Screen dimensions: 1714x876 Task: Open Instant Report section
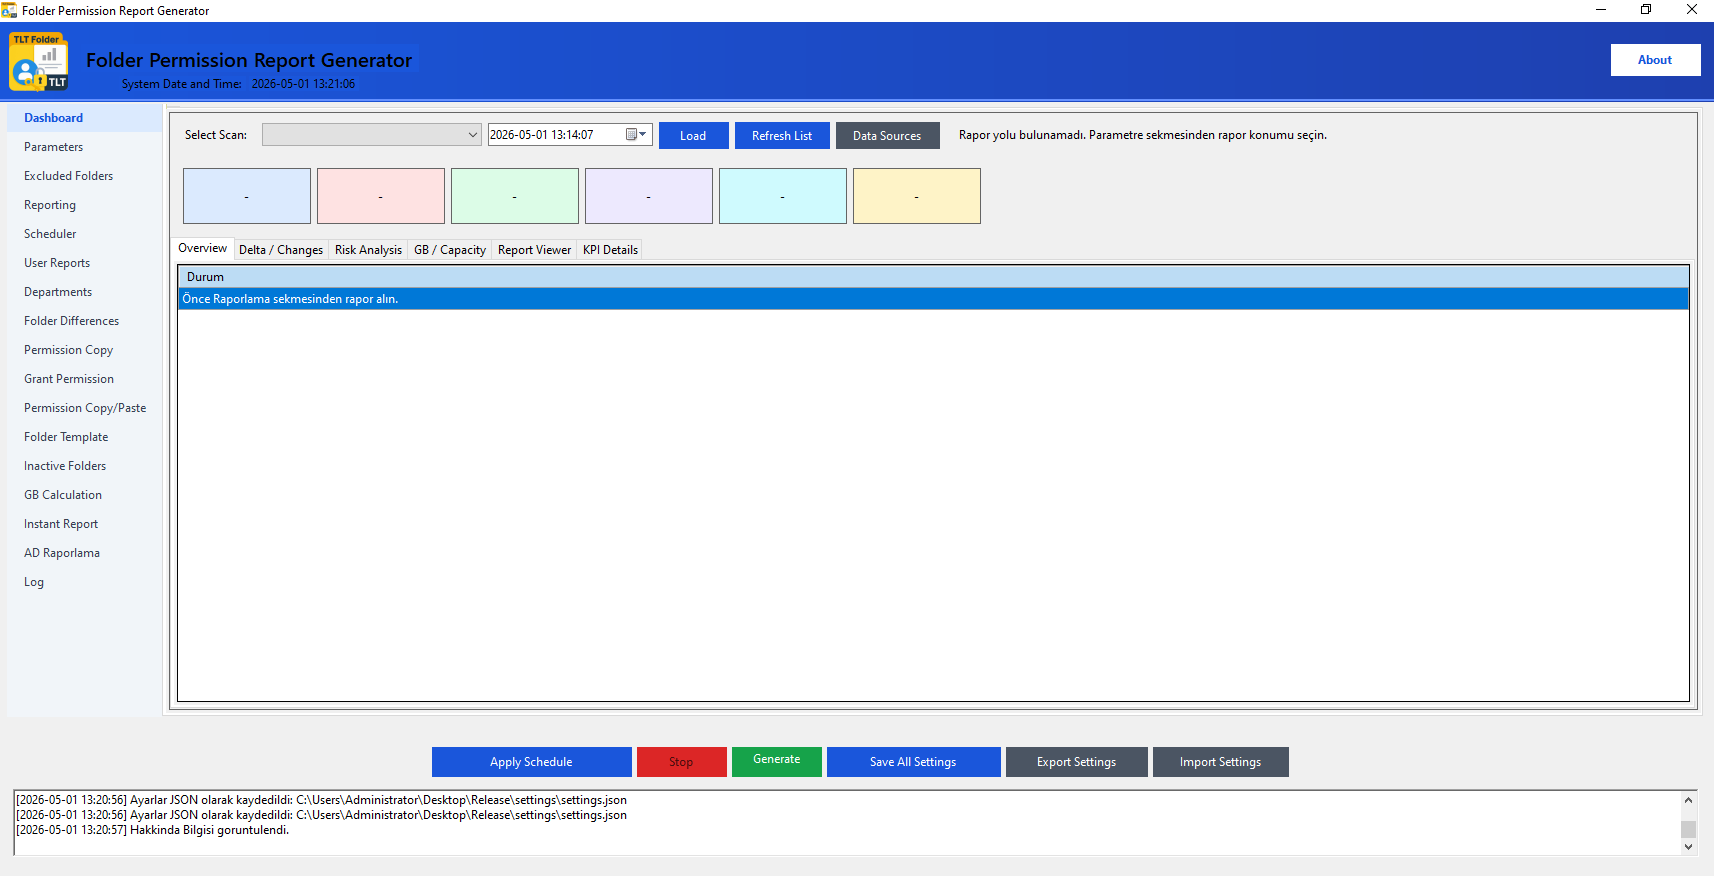[x=84, y=524]
